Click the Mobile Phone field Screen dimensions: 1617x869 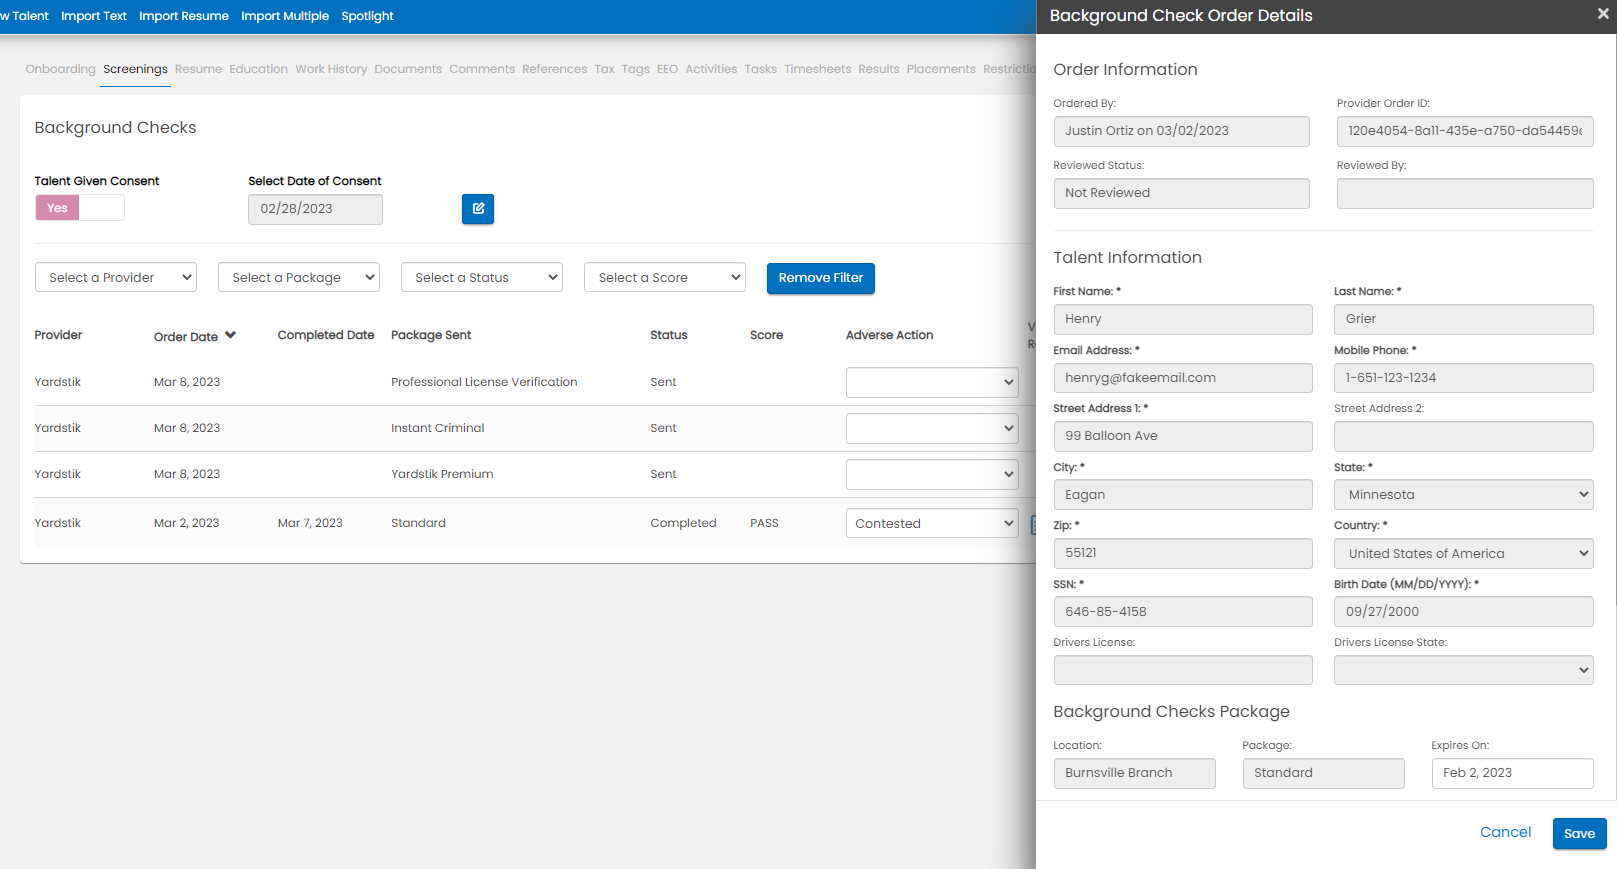(1464, 378)
